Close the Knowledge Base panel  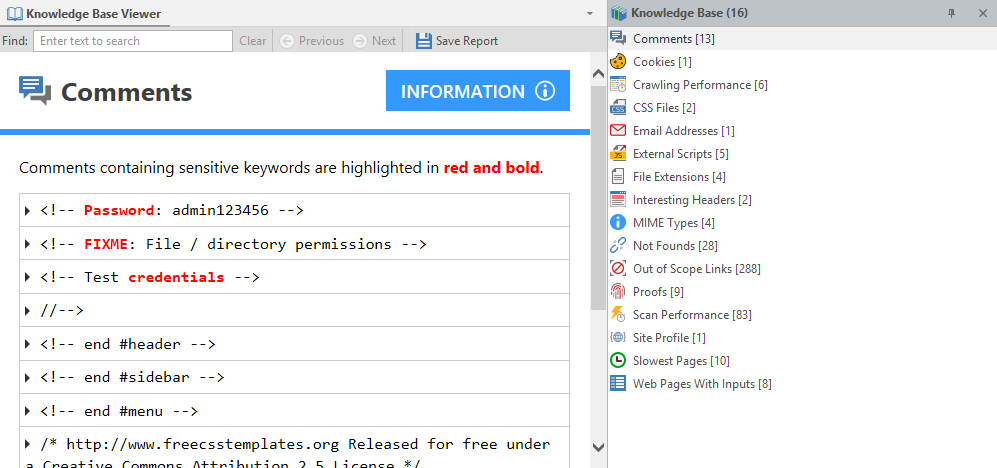pos(982,13)
